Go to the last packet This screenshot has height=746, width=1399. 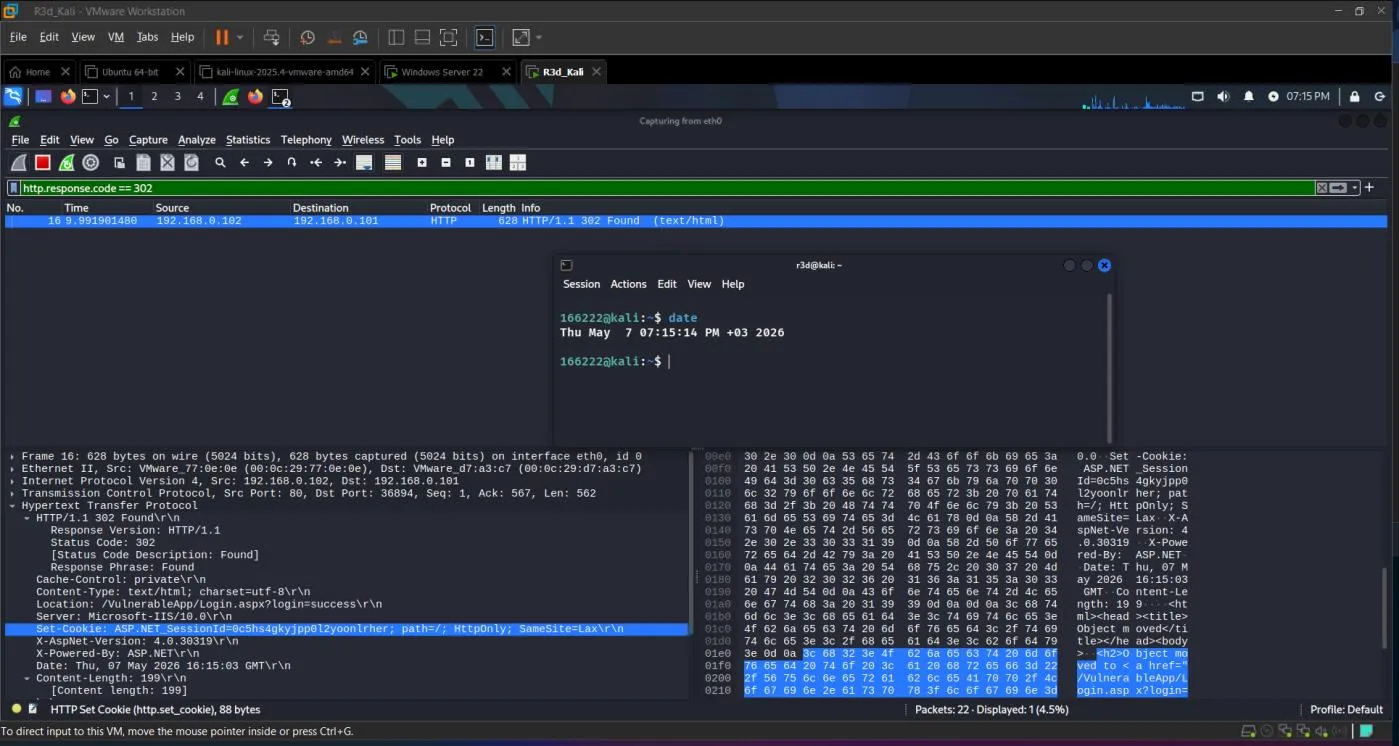click(x=340, y=162)
